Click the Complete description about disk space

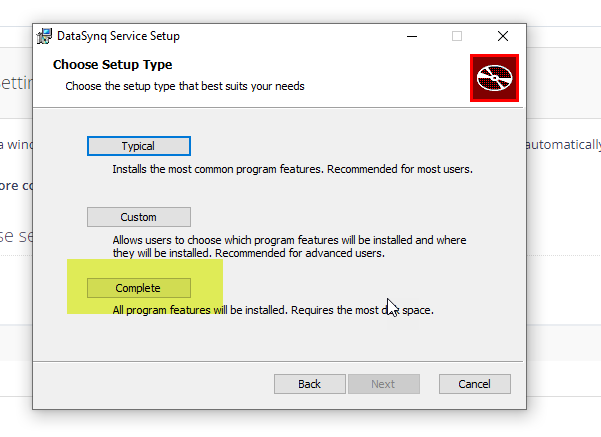coord(273,310)
